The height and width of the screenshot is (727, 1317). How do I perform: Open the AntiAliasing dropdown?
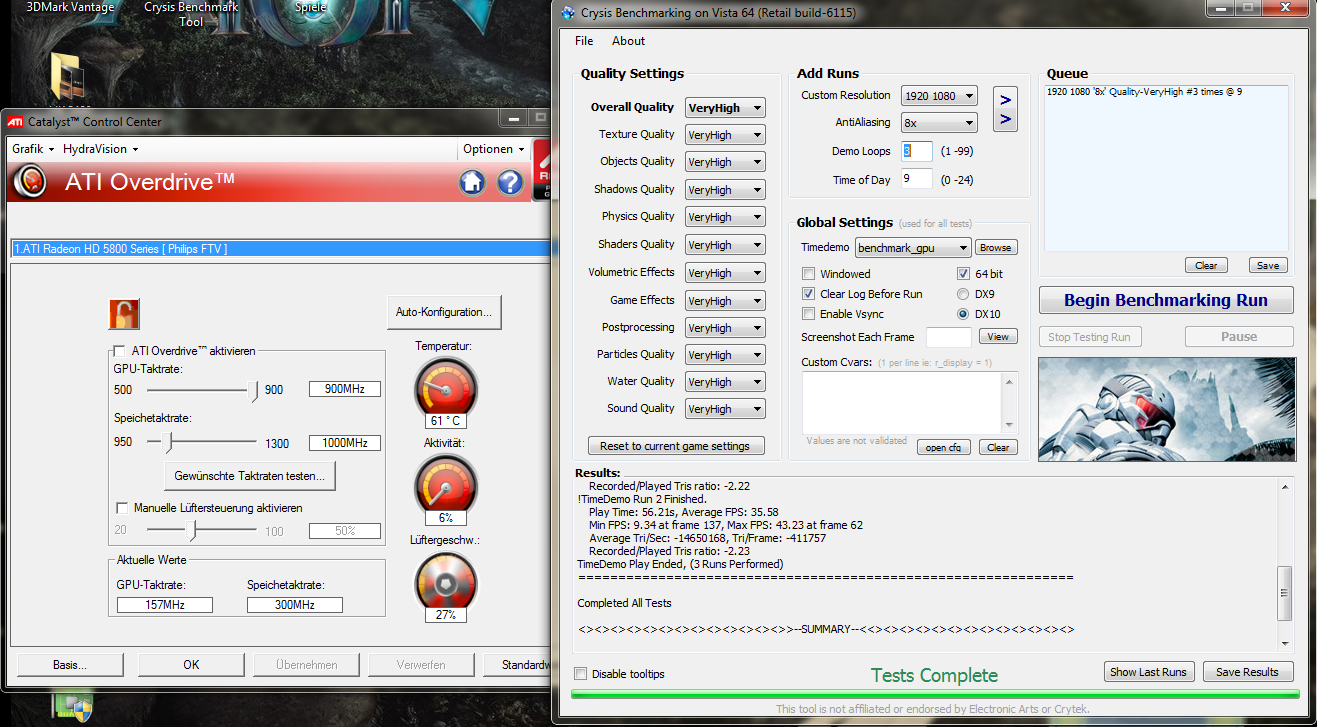pyautogui.click(x=939, y=123)
